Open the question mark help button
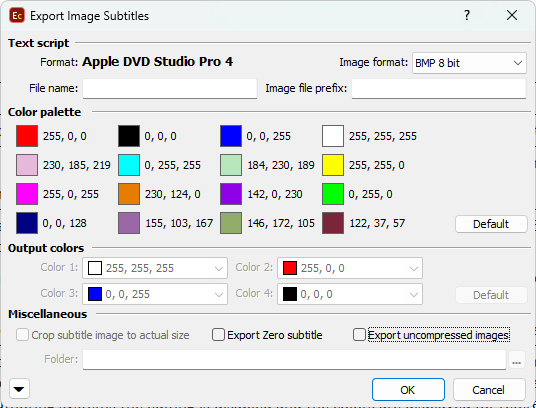The height and width of the screenshot is (408, 536). point(467,15)
